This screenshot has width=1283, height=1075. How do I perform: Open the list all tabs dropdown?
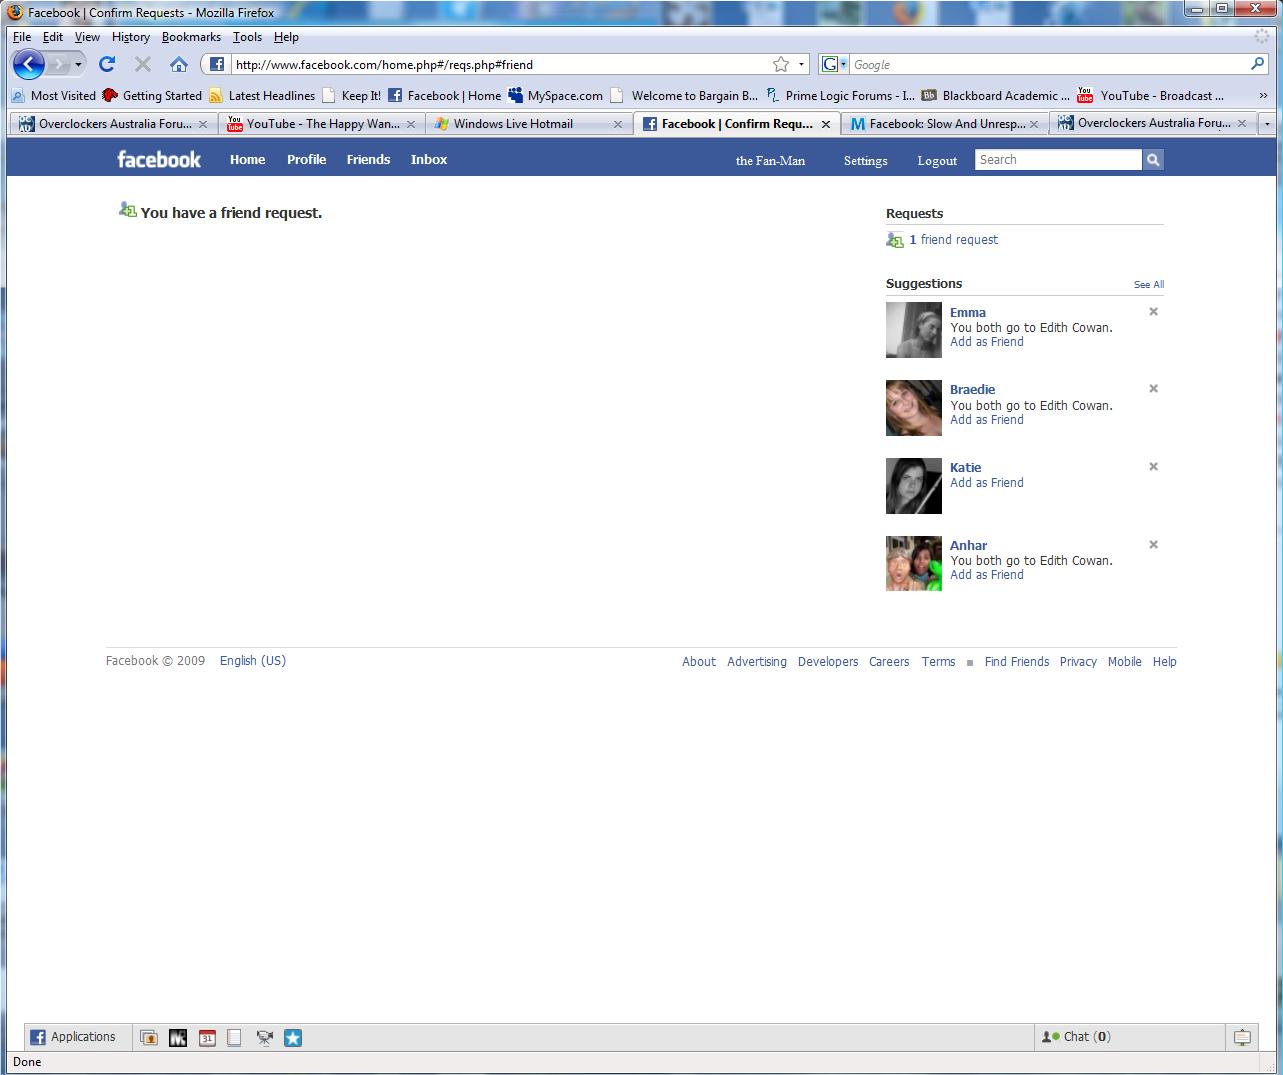pos(1268,124)
